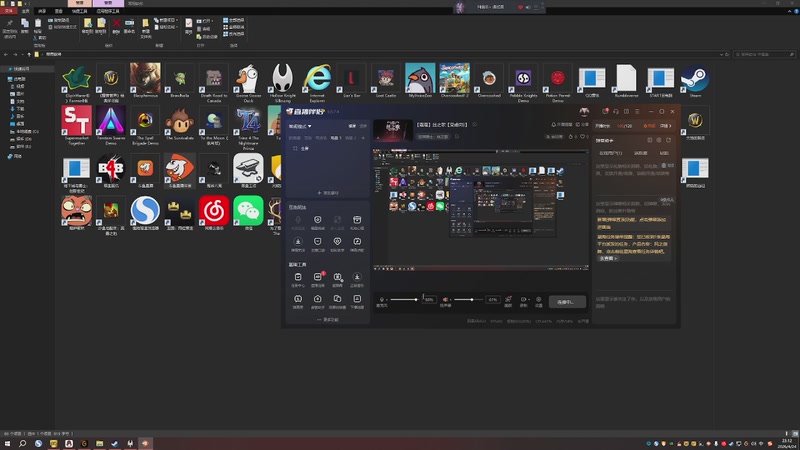
Task: Open the Back 4 Blood shortcut
Action: tap(111, 171)
